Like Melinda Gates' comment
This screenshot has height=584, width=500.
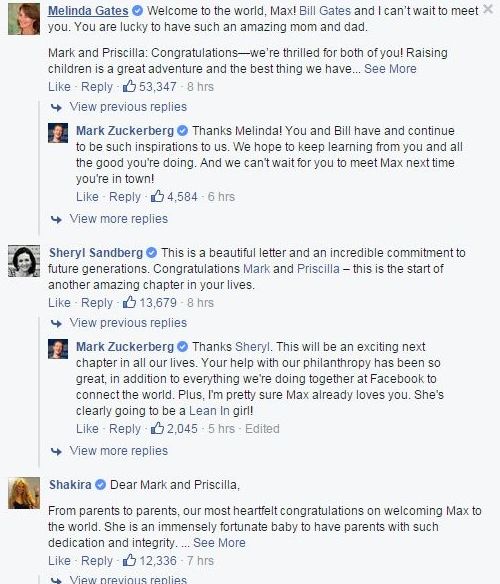59,86
